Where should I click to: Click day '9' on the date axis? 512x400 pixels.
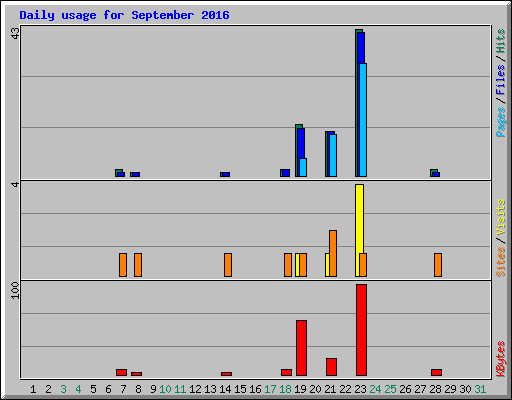coord(153,389)
